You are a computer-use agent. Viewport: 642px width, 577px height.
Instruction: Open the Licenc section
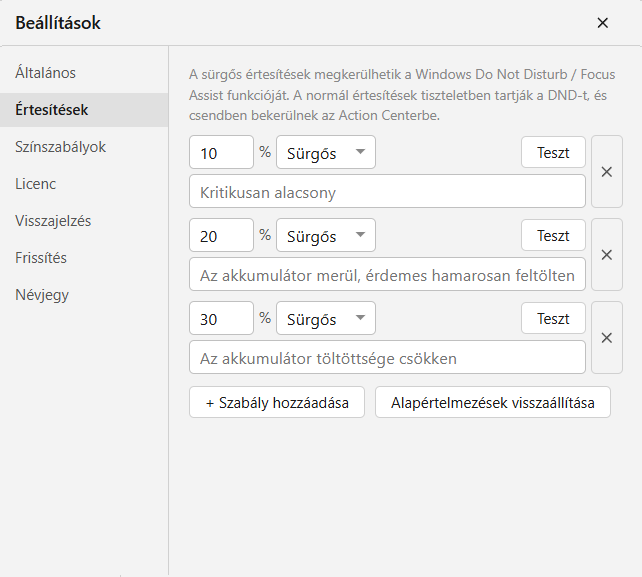point(84,184)
